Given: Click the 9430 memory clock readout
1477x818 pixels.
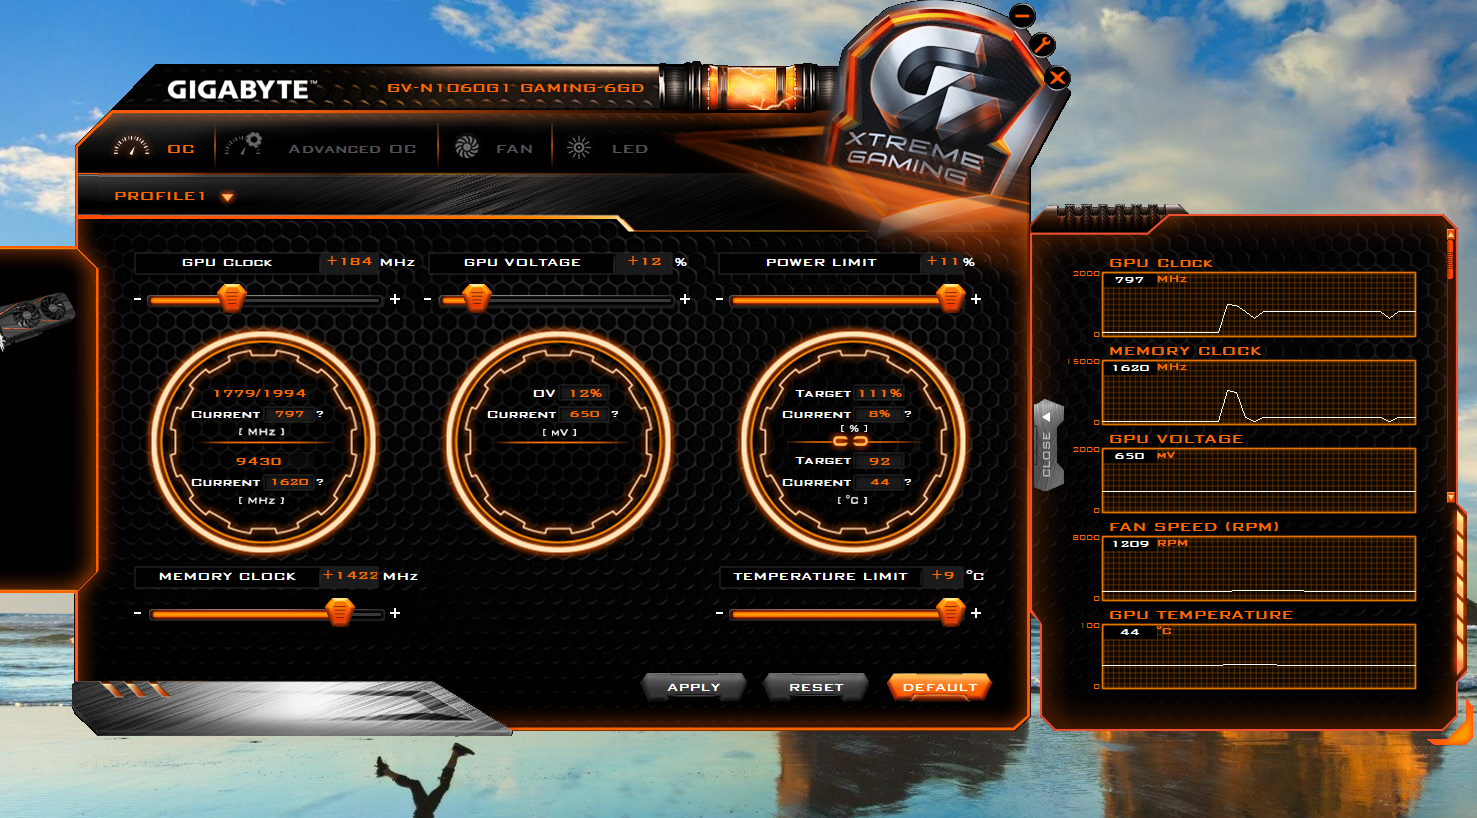Looking at the screenshot, I should point(259,461).
